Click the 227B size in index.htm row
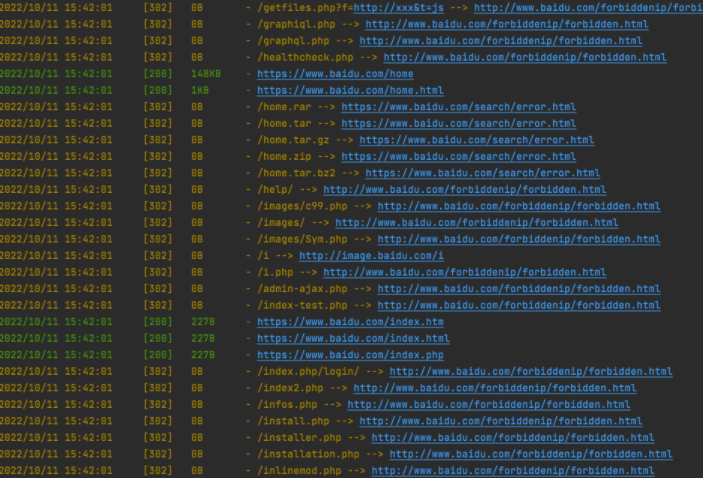This screenshot has height=478, width=703. coord(203,322)
